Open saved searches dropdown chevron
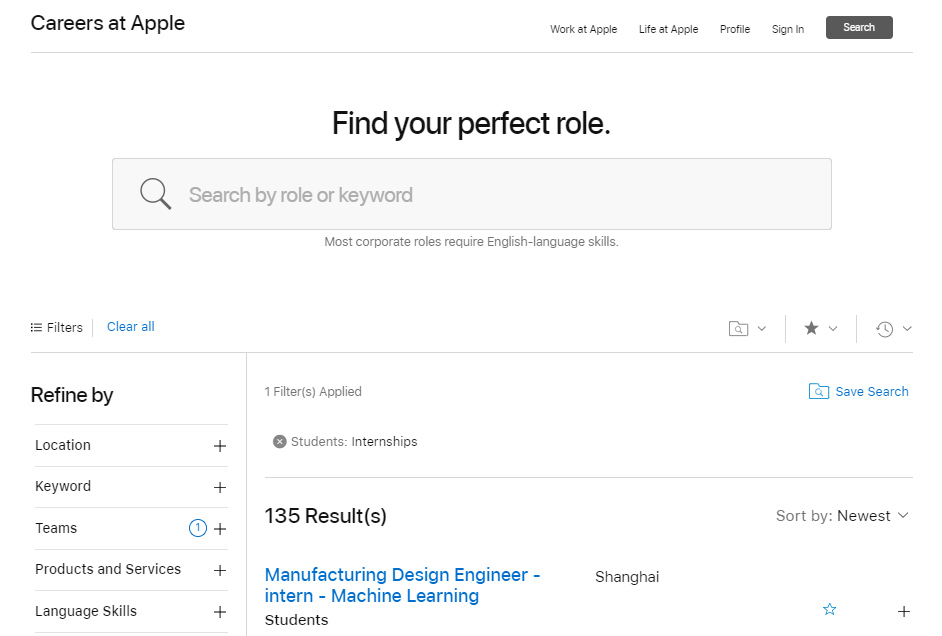Image resolution: width=942 pixels, height=636 pixels. 762,329
